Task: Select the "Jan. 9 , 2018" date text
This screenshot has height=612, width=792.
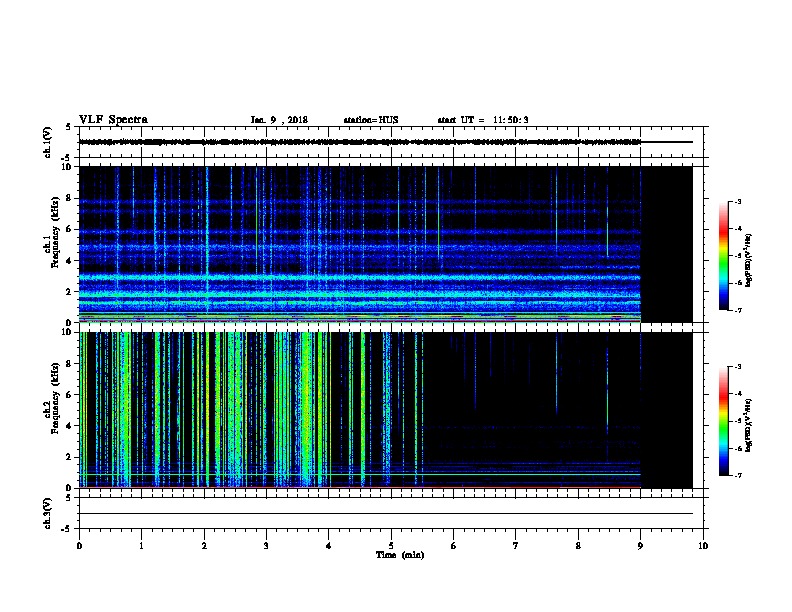Action: (x=279, y=120)
